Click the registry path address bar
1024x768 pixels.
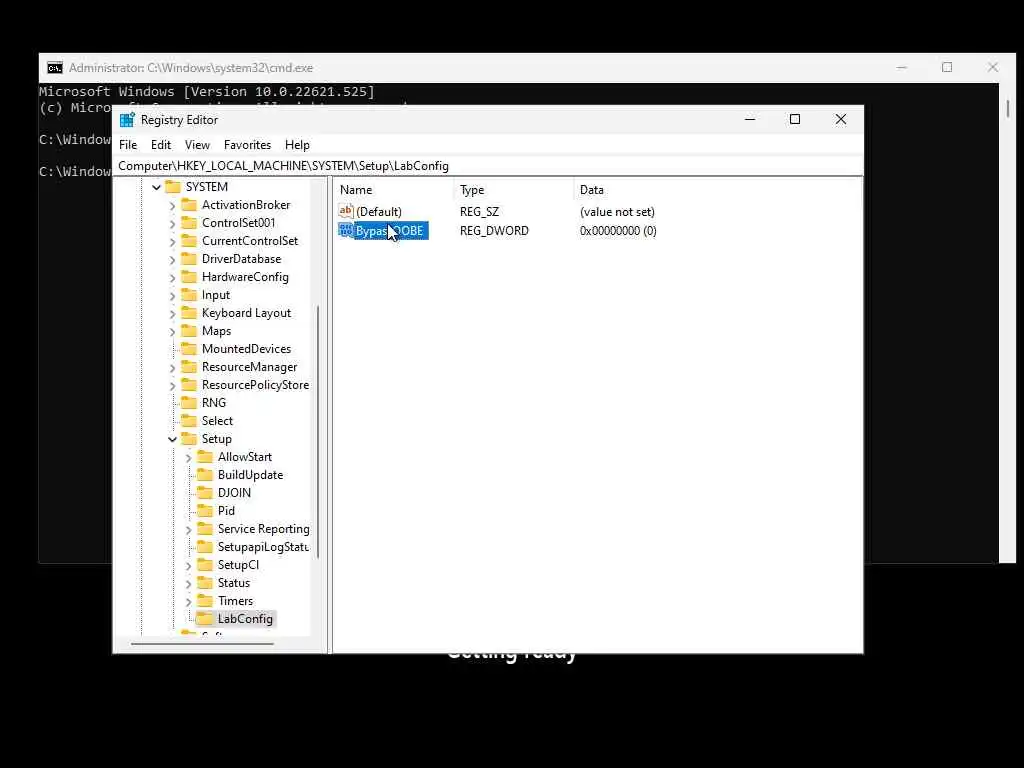(x=490, y=166)
